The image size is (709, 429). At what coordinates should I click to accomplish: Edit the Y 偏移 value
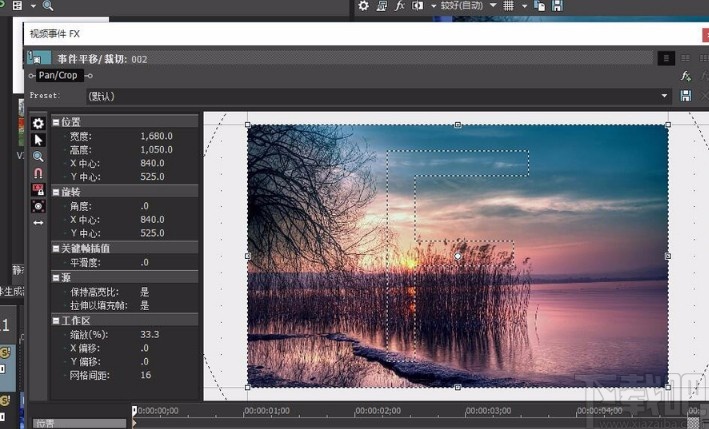click(145, 362)
